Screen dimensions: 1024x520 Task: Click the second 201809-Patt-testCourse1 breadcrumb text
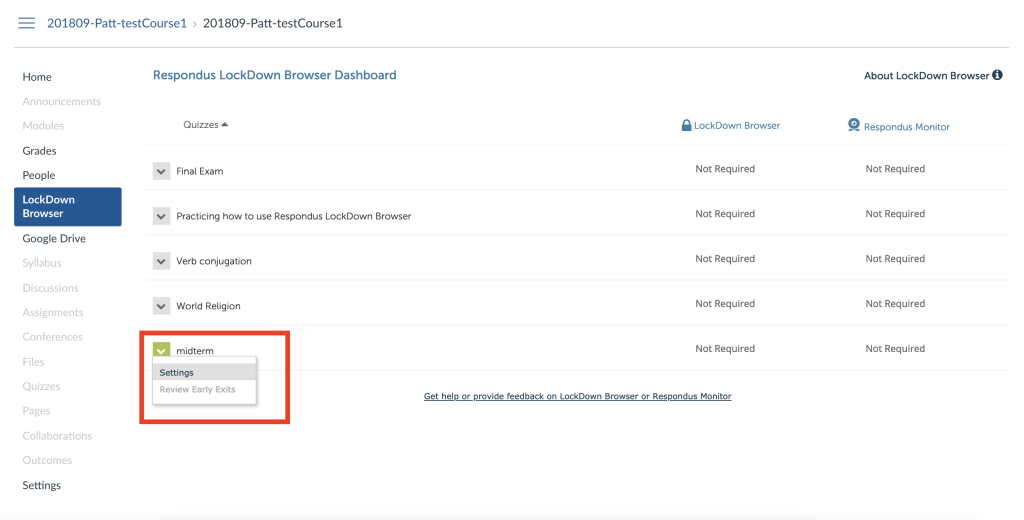click(x=272, y=24)
